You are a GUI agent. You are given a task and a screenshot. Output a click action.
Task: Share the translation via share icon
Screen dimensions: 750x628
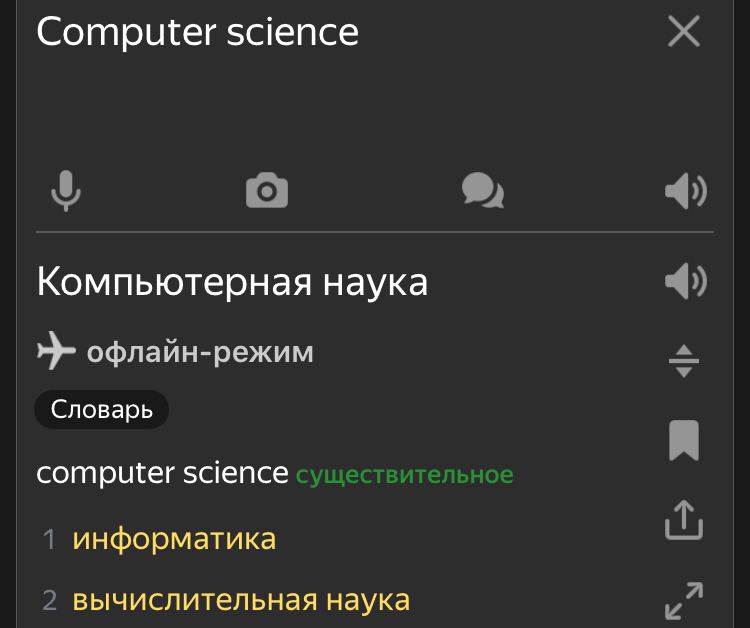(684, 520)
